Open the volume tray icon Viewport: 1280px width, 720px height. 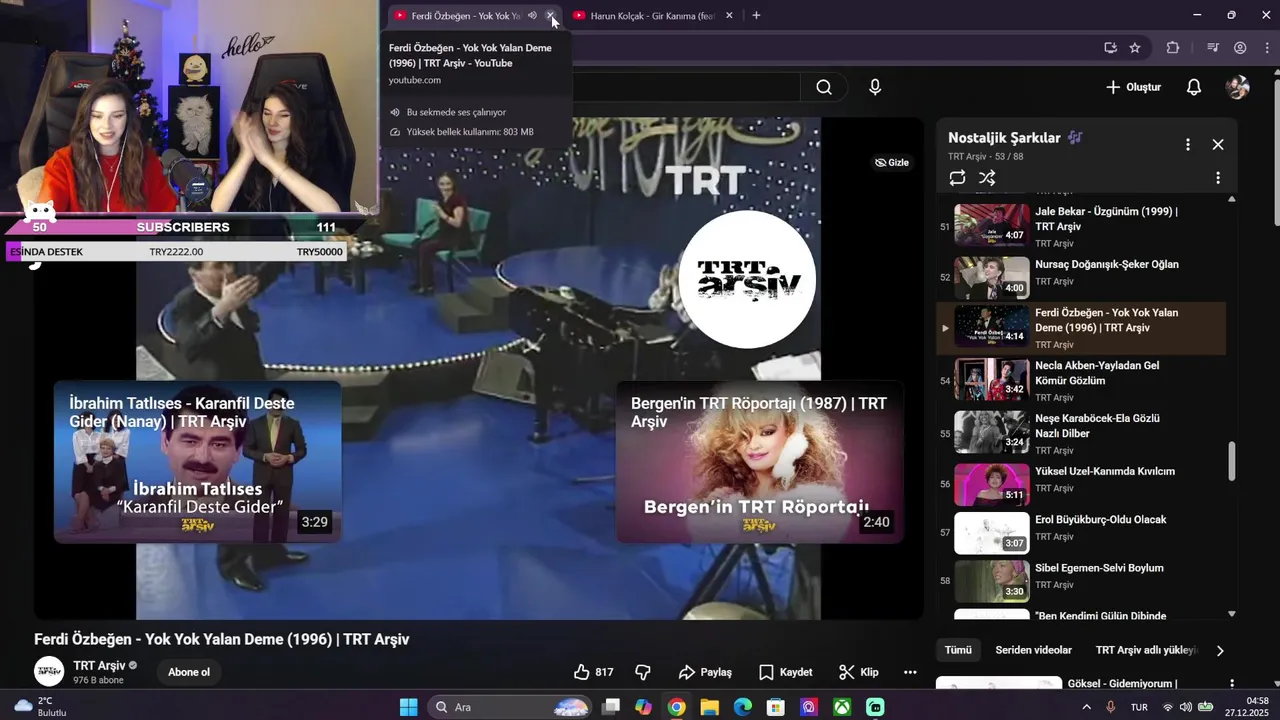1186,707
